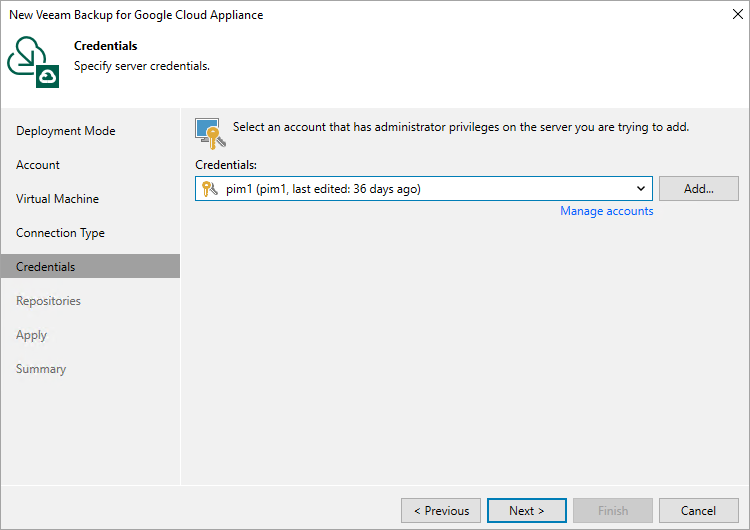Click the window title 'New Veeam Backup for Google Cloud Appliance'
Image resolution: width=750 pixels, height=530 pixels.
pos(136,15)
